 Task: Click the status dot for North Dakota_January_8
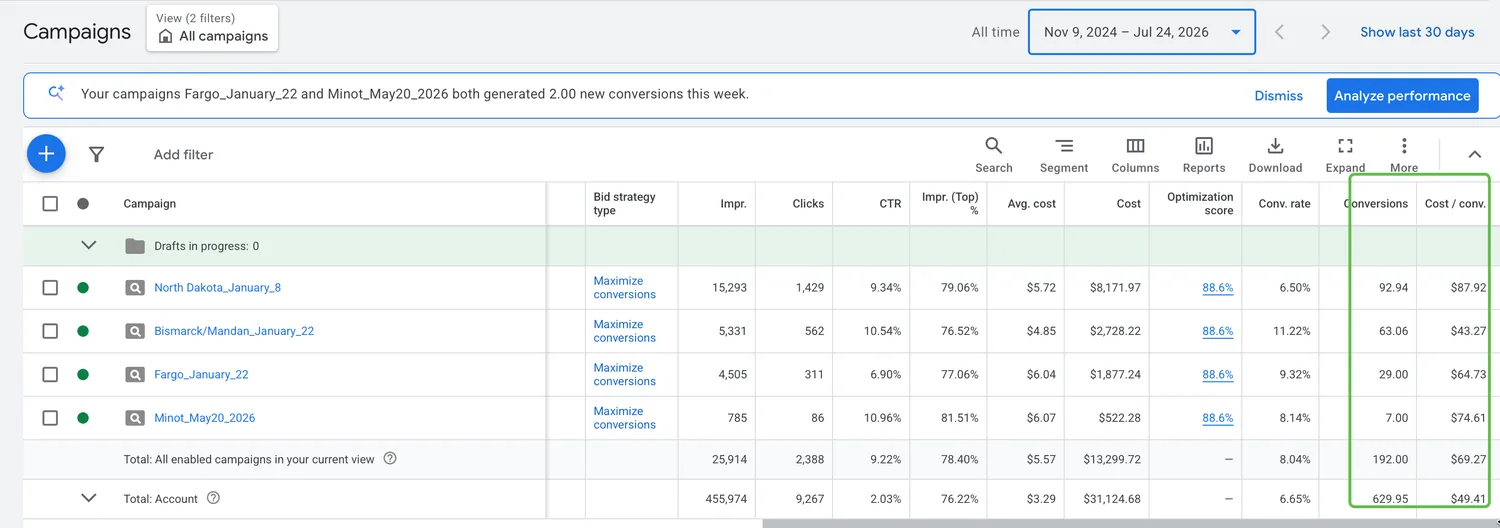(x=83, y=288)
